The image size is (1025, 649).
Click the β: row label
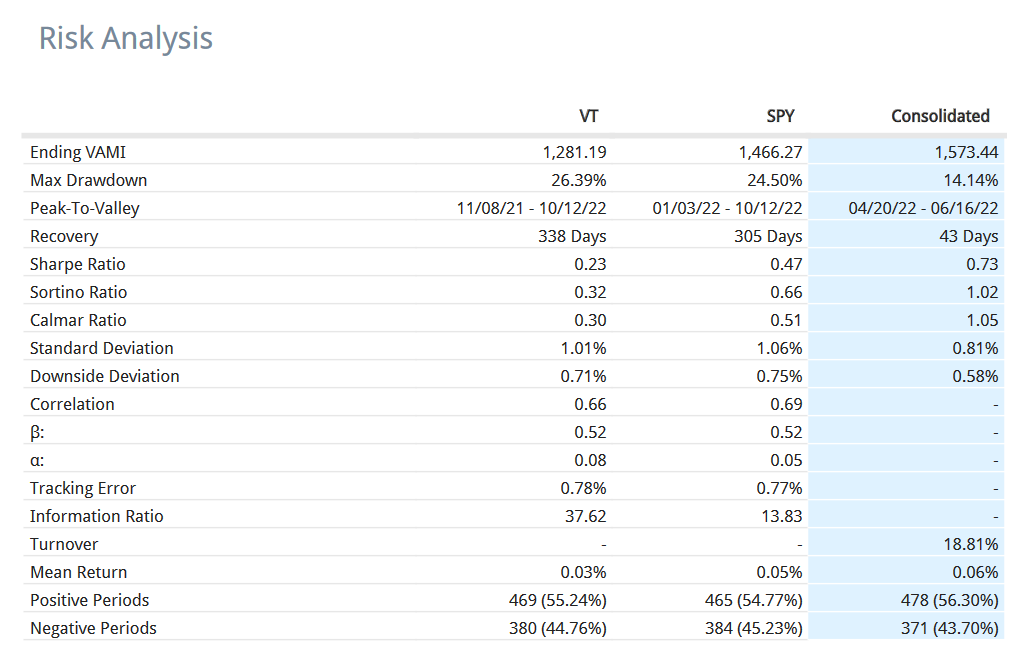[37, 433]
